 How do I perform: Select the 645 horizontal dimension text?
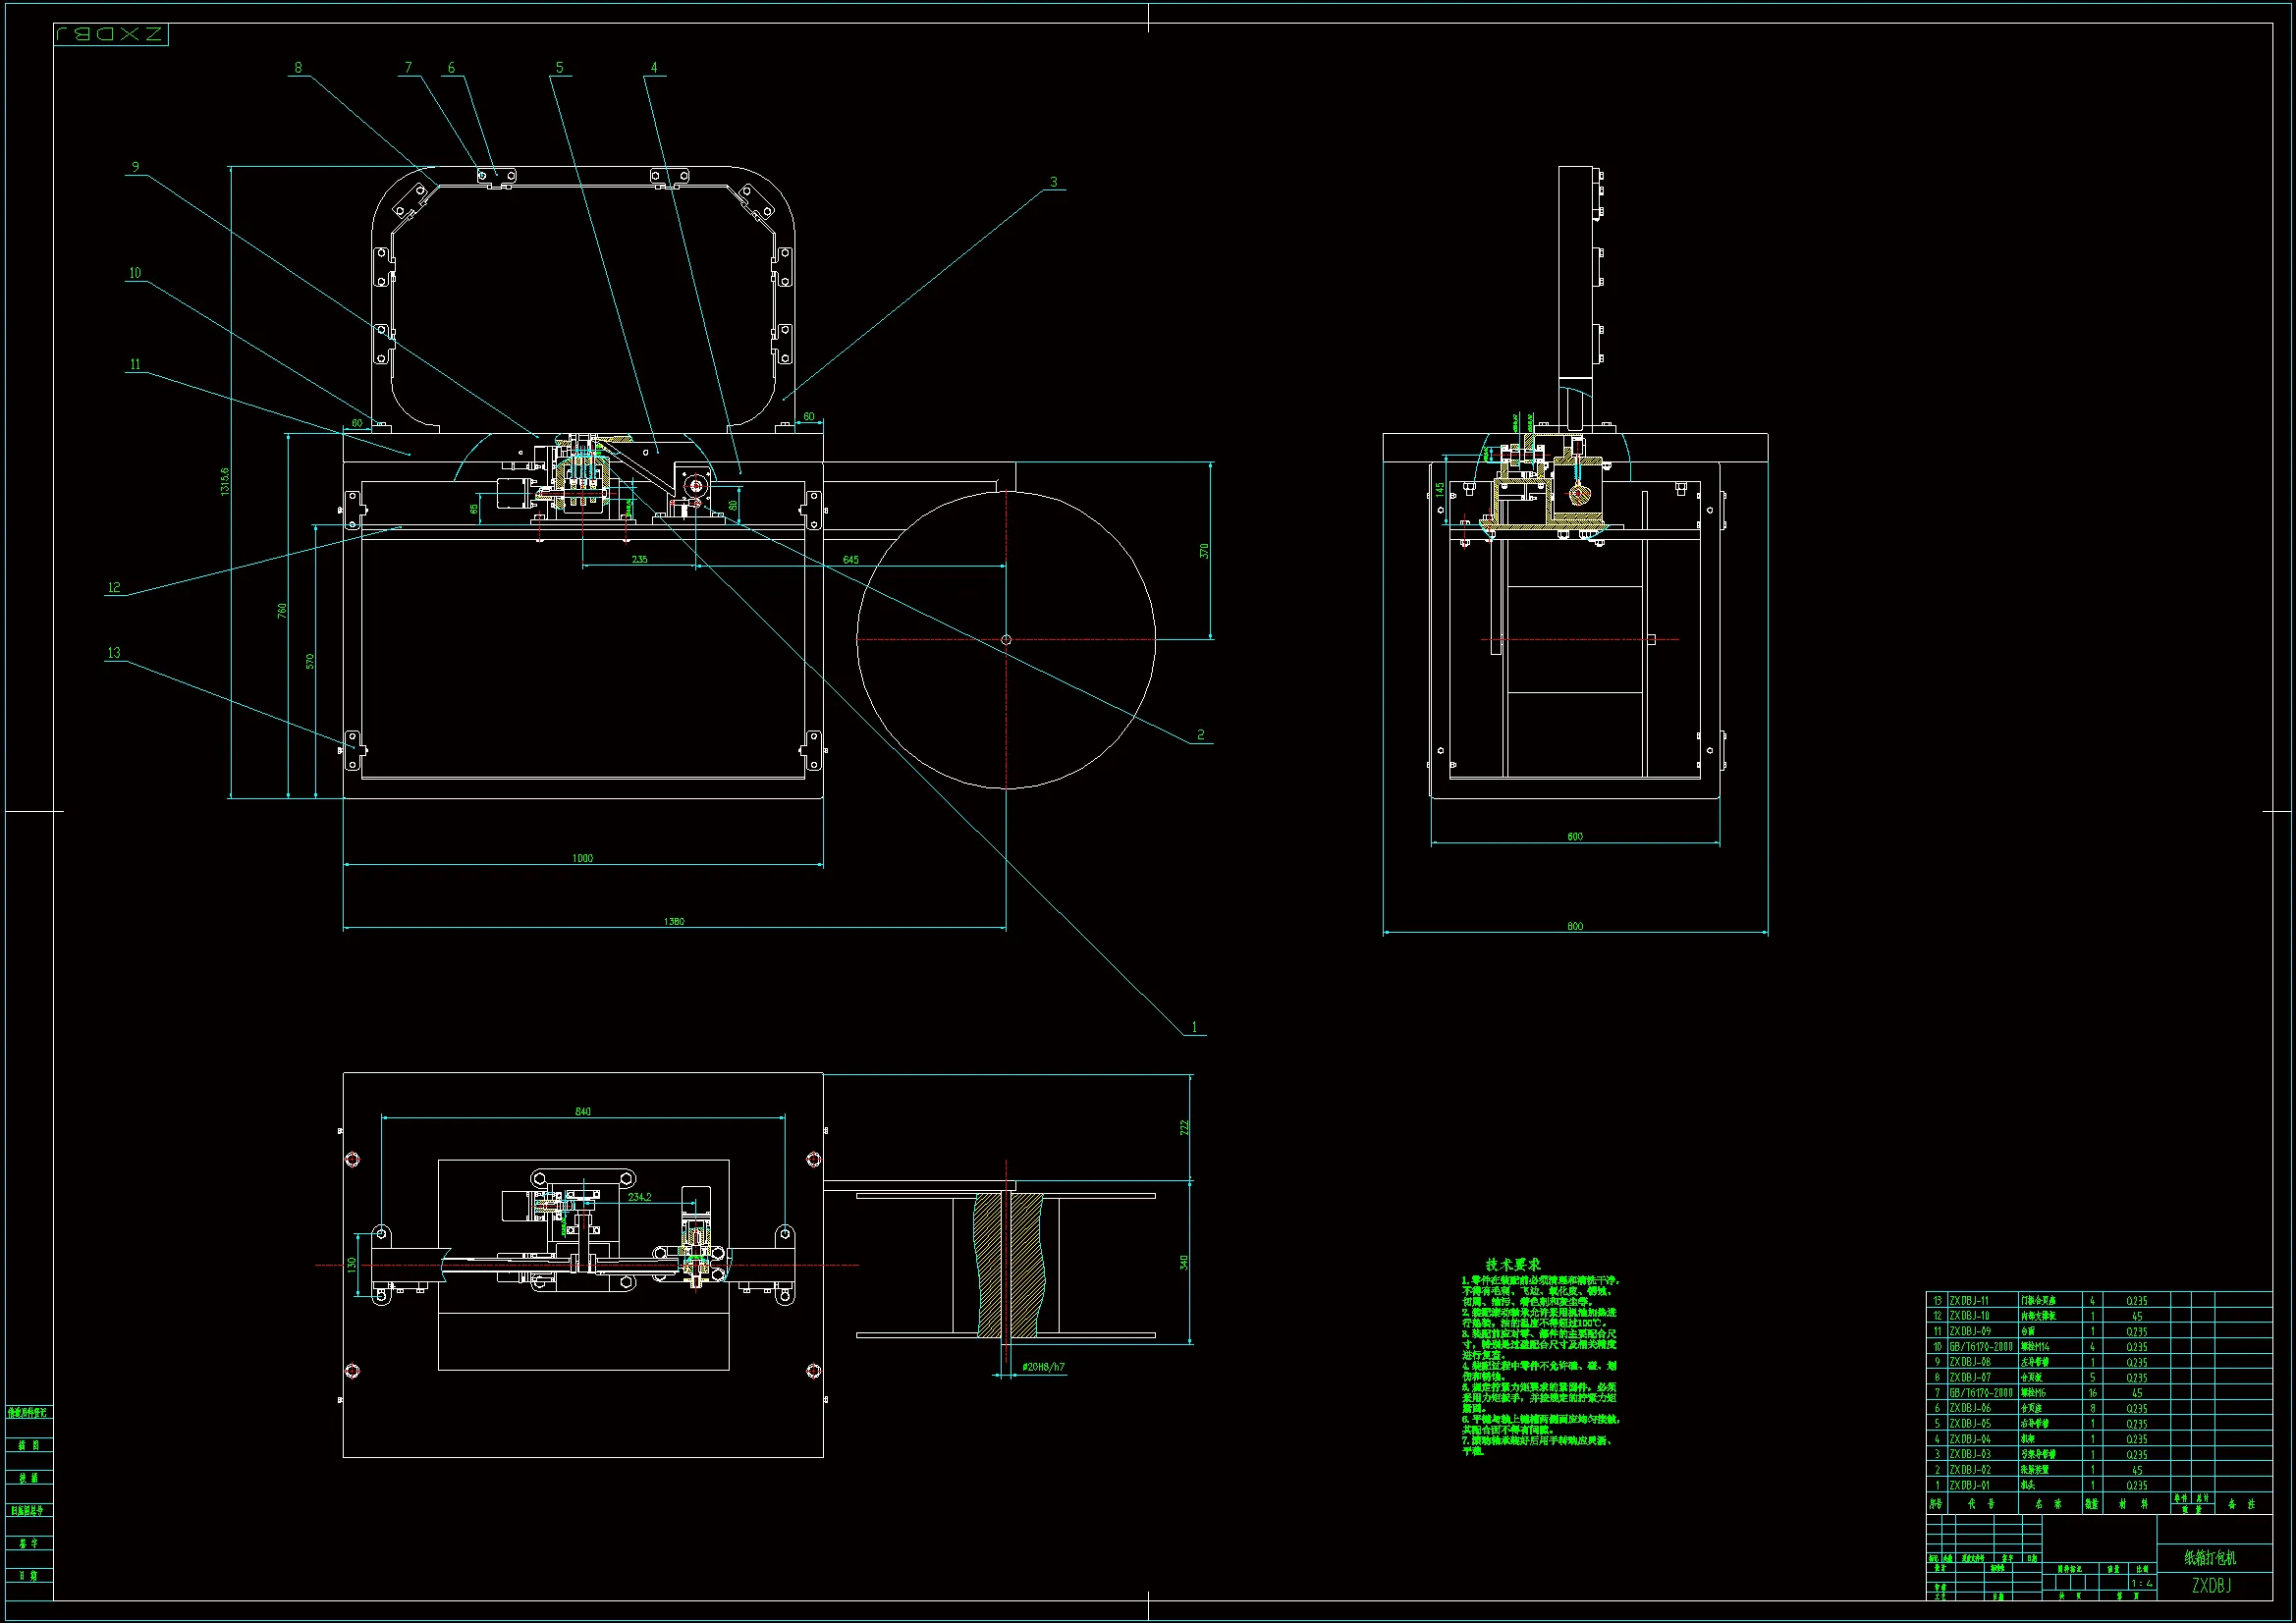850,560
